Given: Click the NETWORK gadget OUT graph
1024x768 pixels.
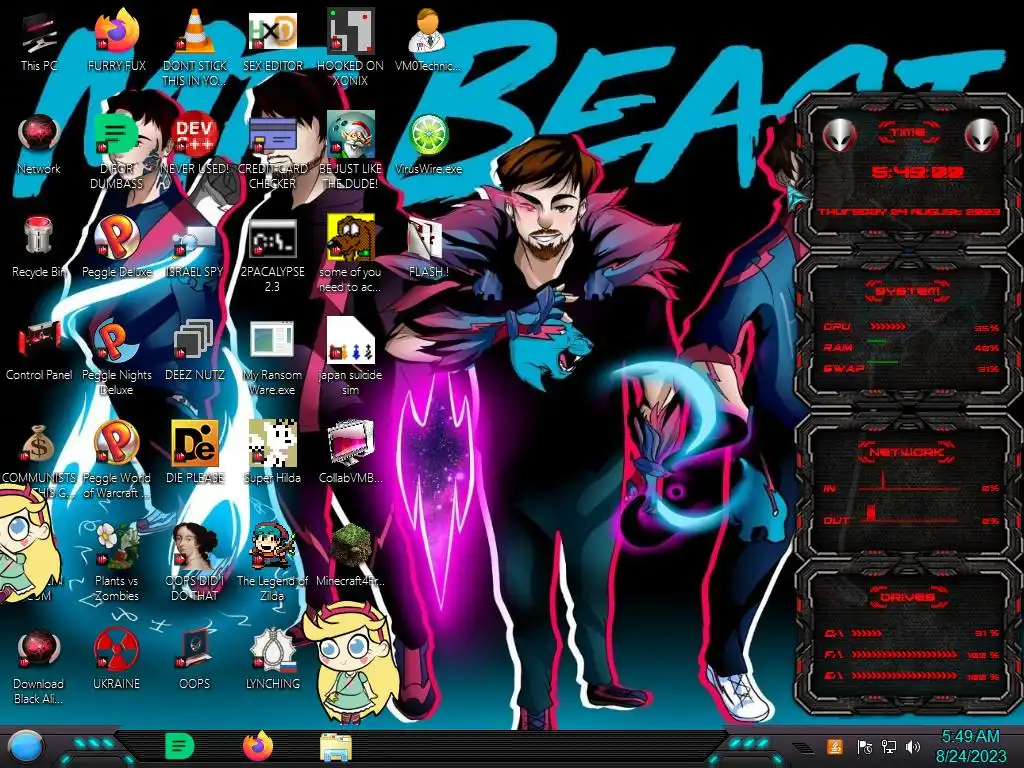Looking at the screenshot, I should pyautogui.click(x=909, y=513).
